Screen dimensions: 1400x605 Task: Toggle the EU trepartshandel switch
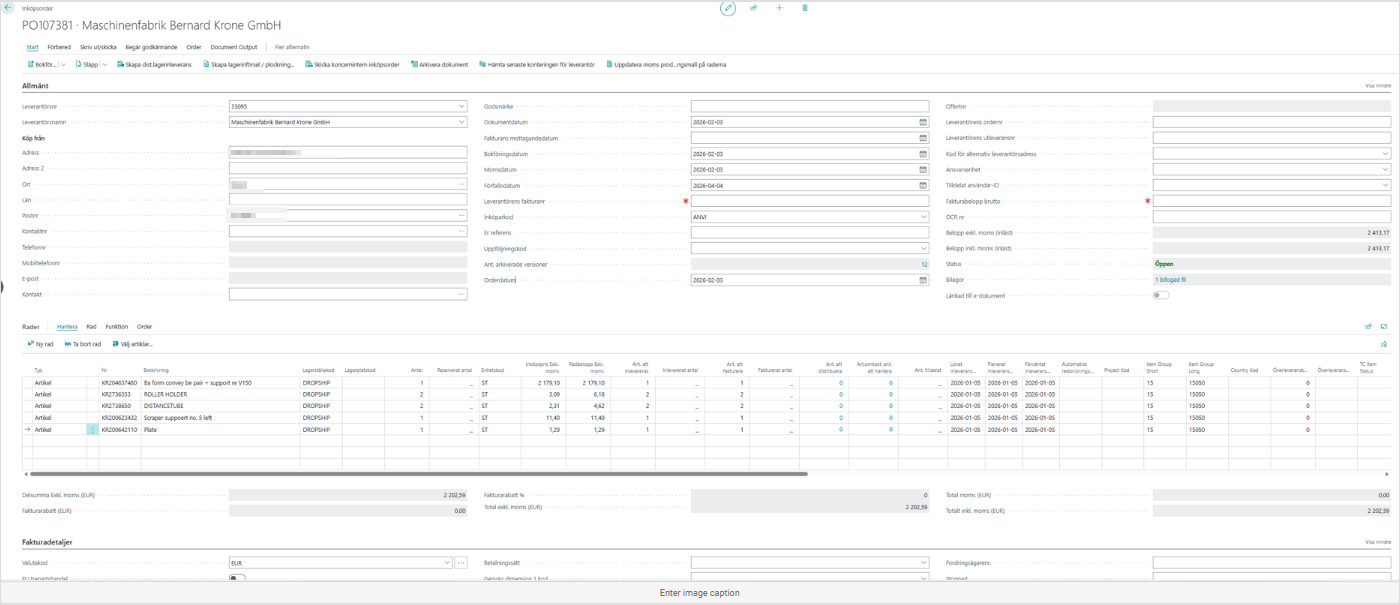tap(237, 579)
